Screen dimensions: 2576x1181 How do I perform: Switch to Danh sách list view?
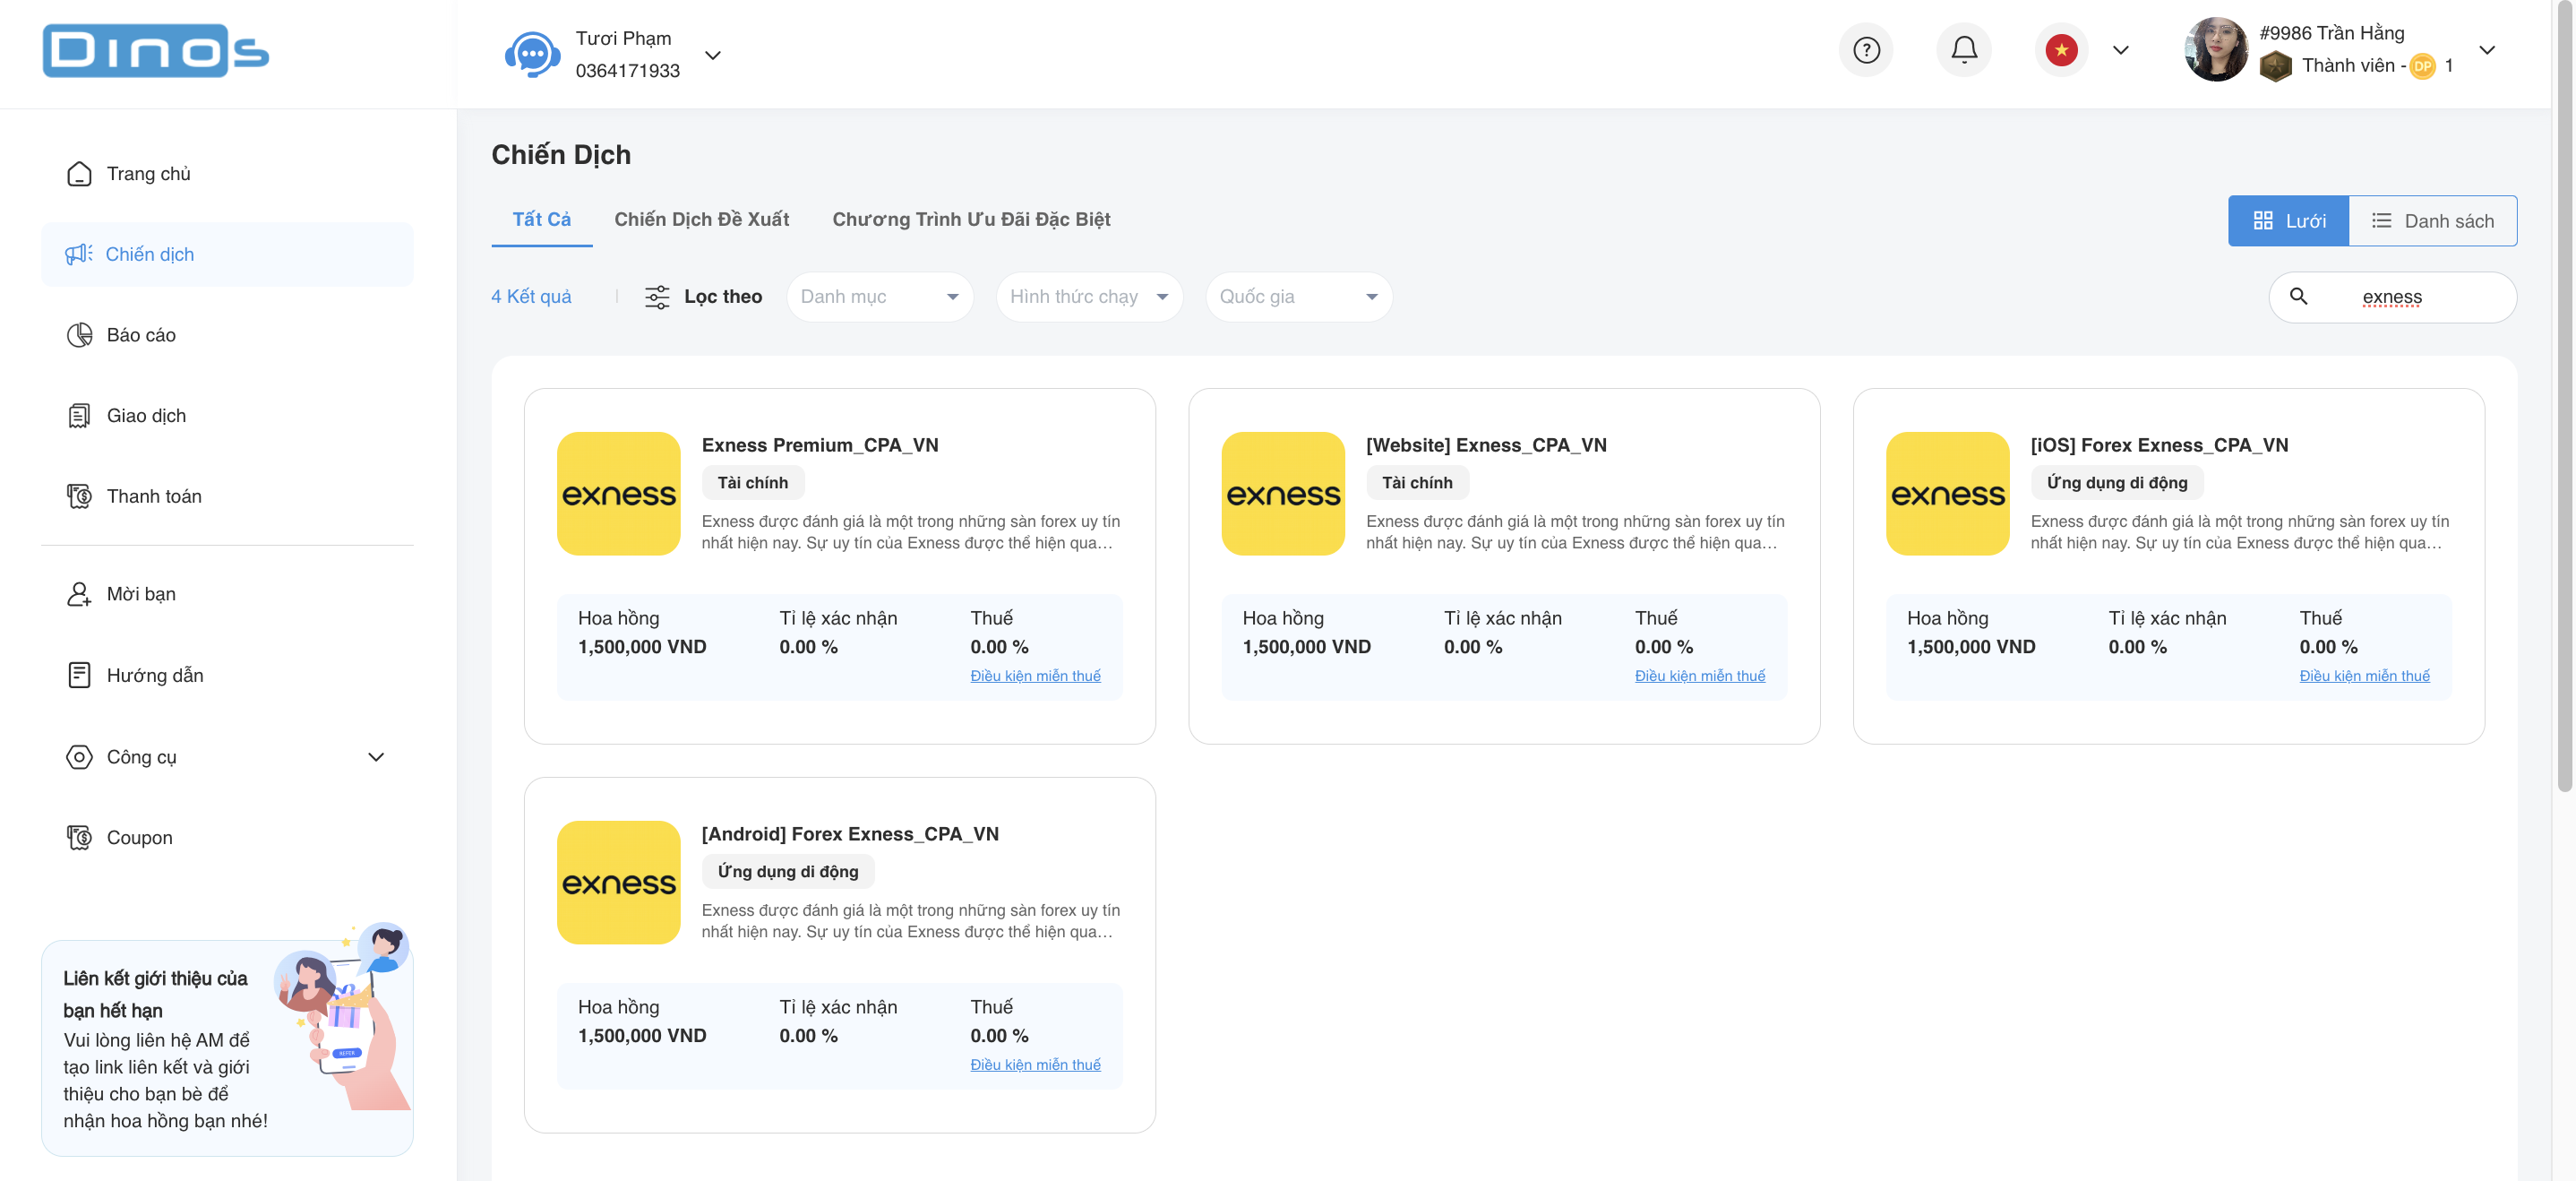[2432, 221]
